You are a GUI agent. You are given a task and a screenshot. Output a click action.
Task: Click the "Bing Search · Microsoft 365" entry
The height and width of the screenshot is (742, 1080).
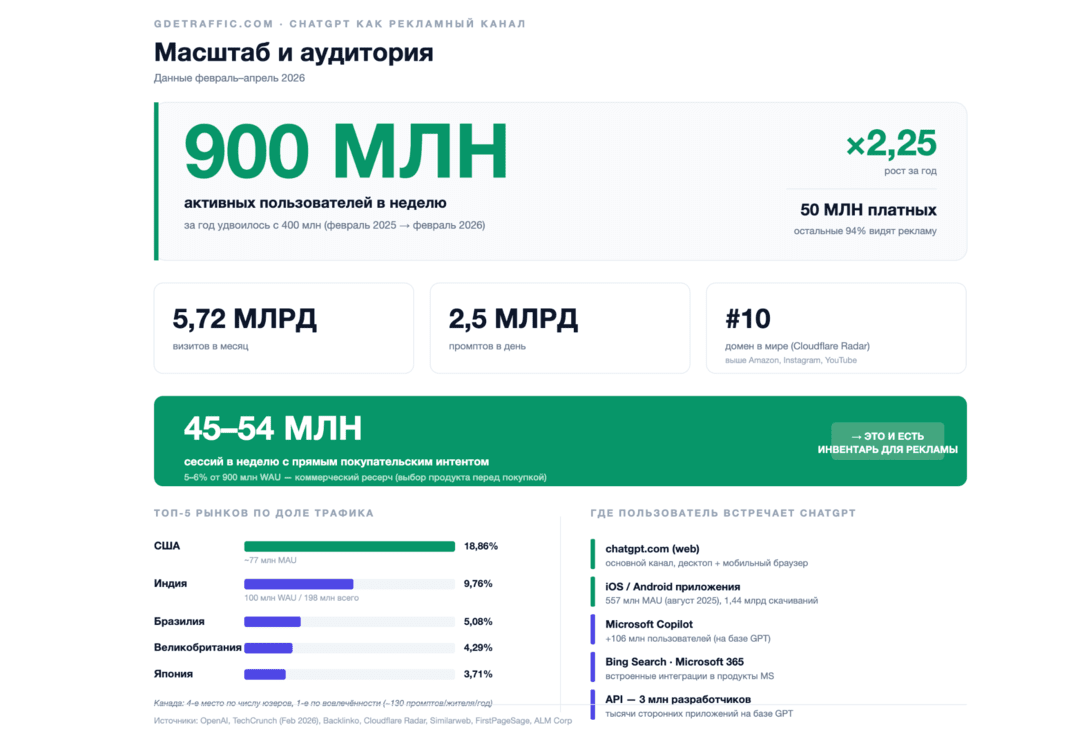click(x=674, y=662)
